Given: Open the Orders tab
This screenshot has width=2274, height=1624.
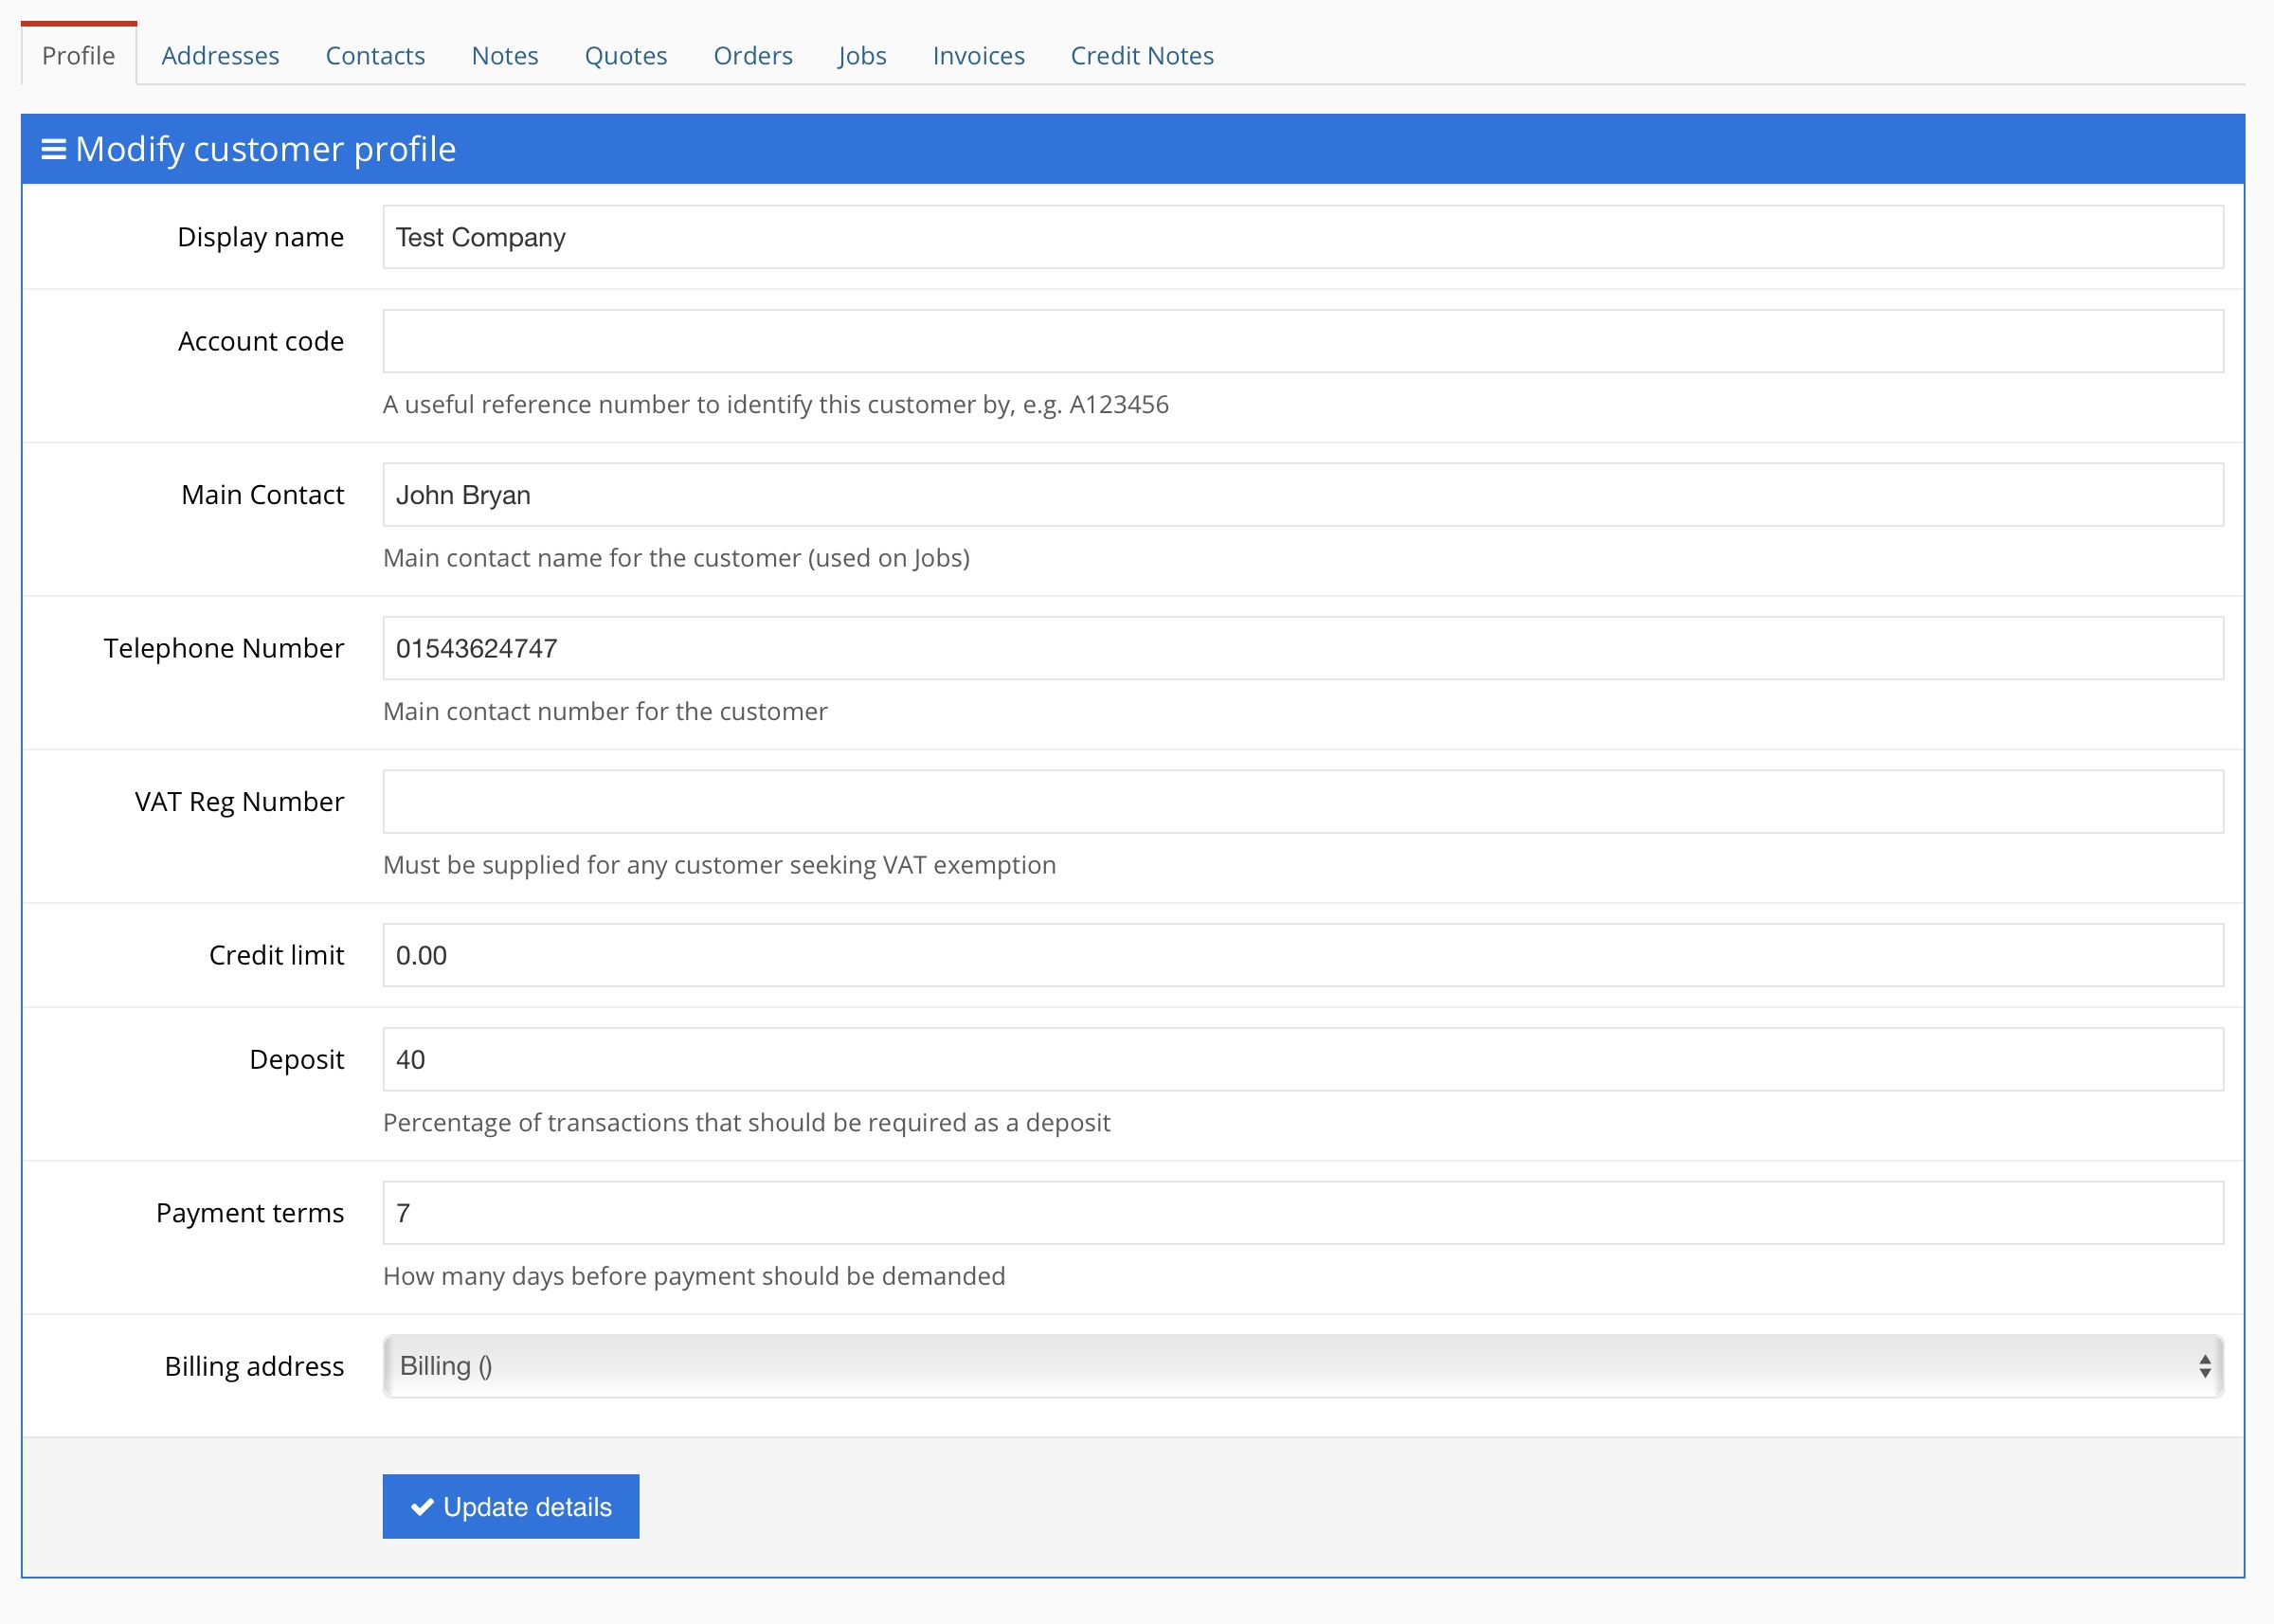Looking at the screenshot, I should [752, 56].
